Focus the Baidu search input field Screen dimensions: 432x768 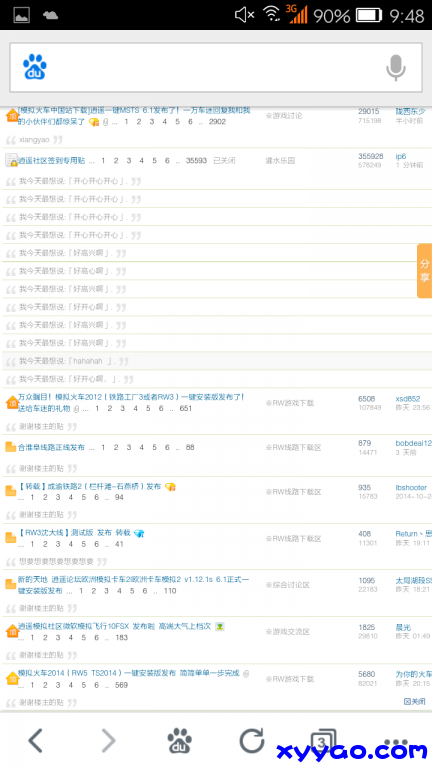point(216,68)
